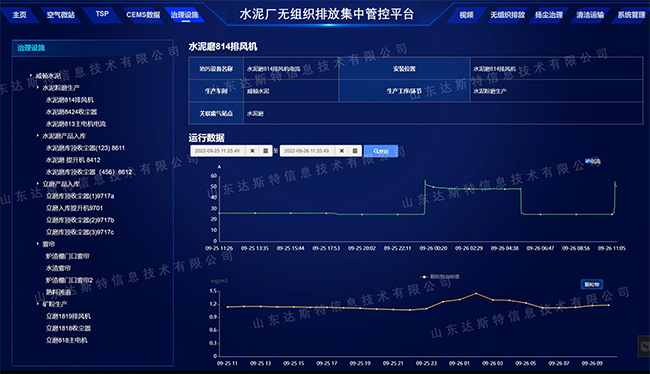
Task: Collapse the 立磨产品入库 tree arrow
Action: click(x=38, y=184)
